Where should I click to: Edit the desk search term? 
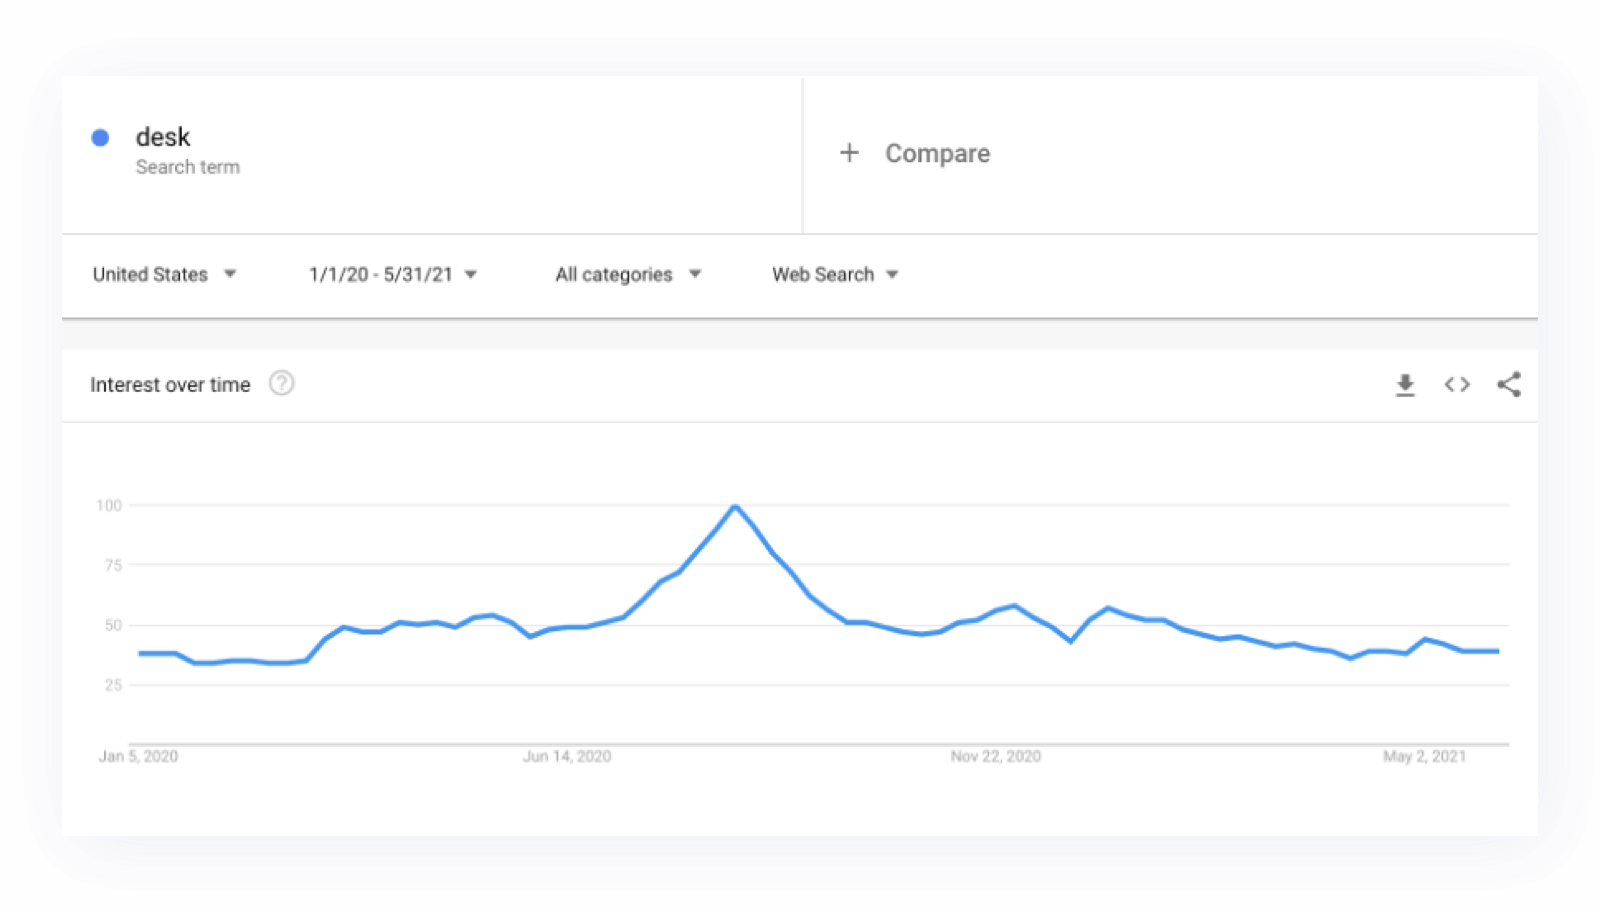tap(163, 137)
